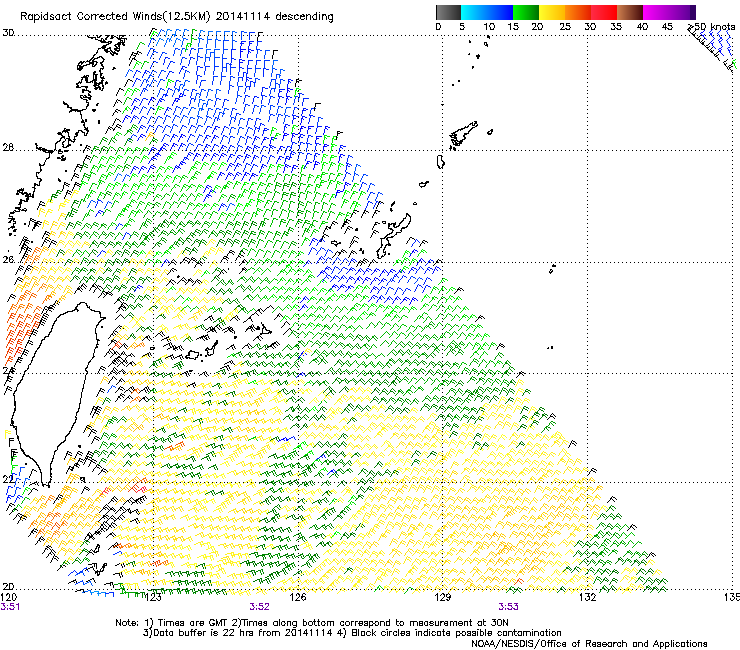This screenshot has height=650, width=740.
Task: Click the 'Rapidsact Corrected Winds(12.5KM)' title
Action: click(116, 17)
